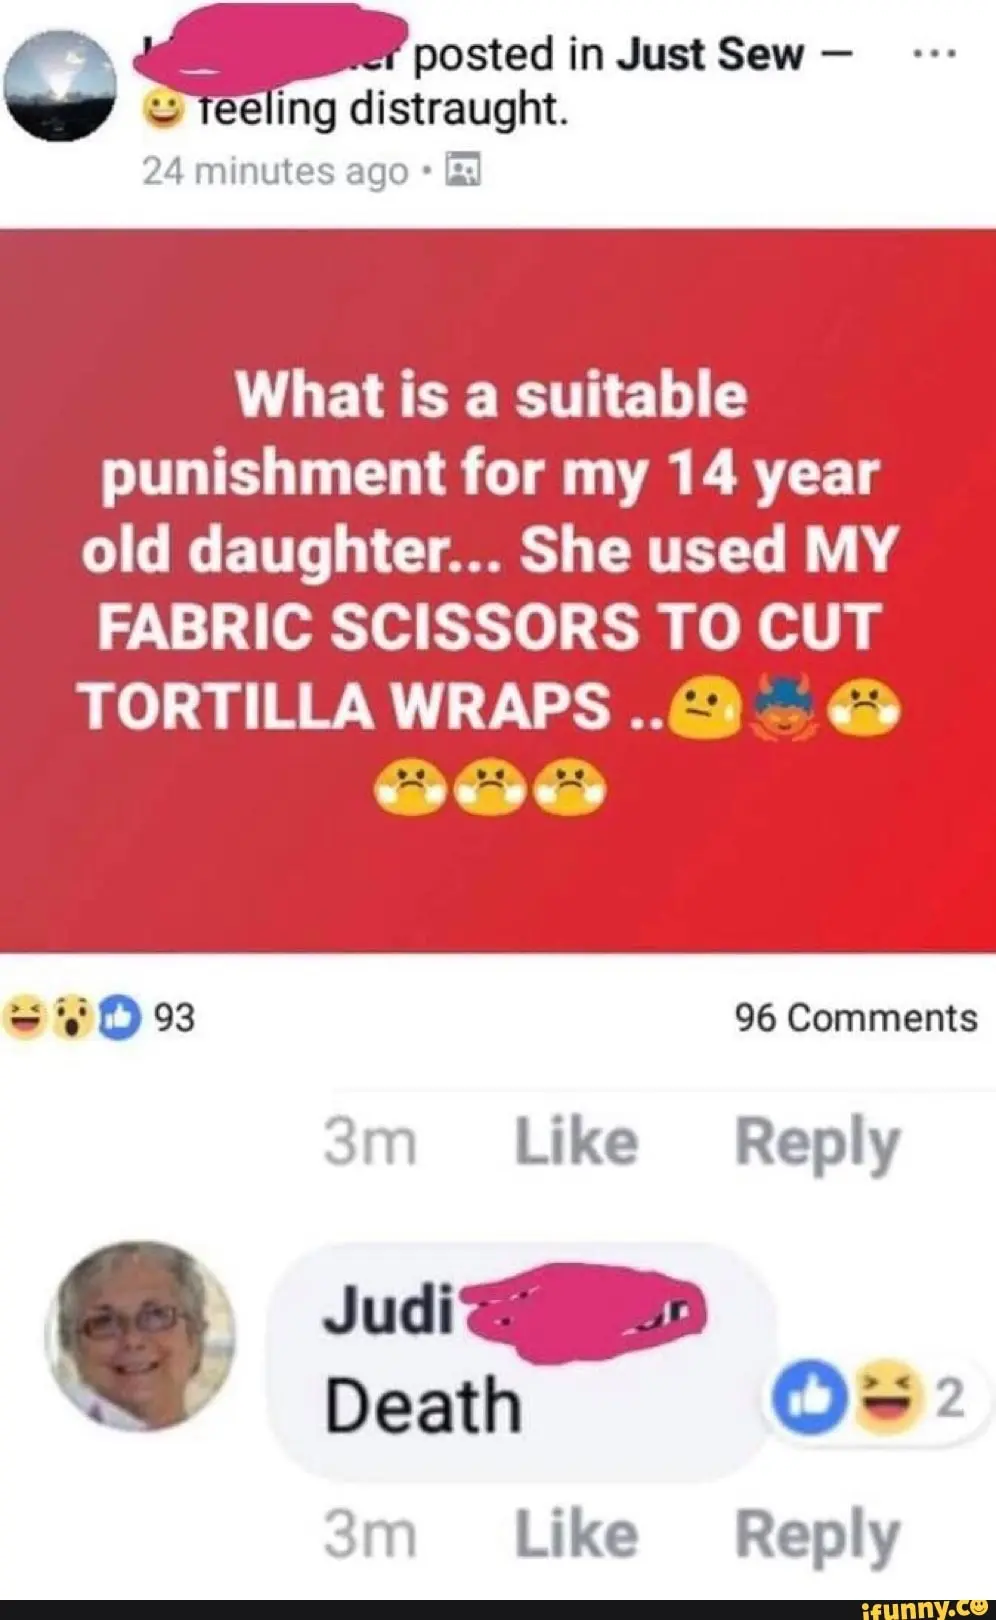Screen dimensions: 996x1620
Task: Click the feeling distraught emoji icon
Action: pyautogui.click(x=163, y=110)
